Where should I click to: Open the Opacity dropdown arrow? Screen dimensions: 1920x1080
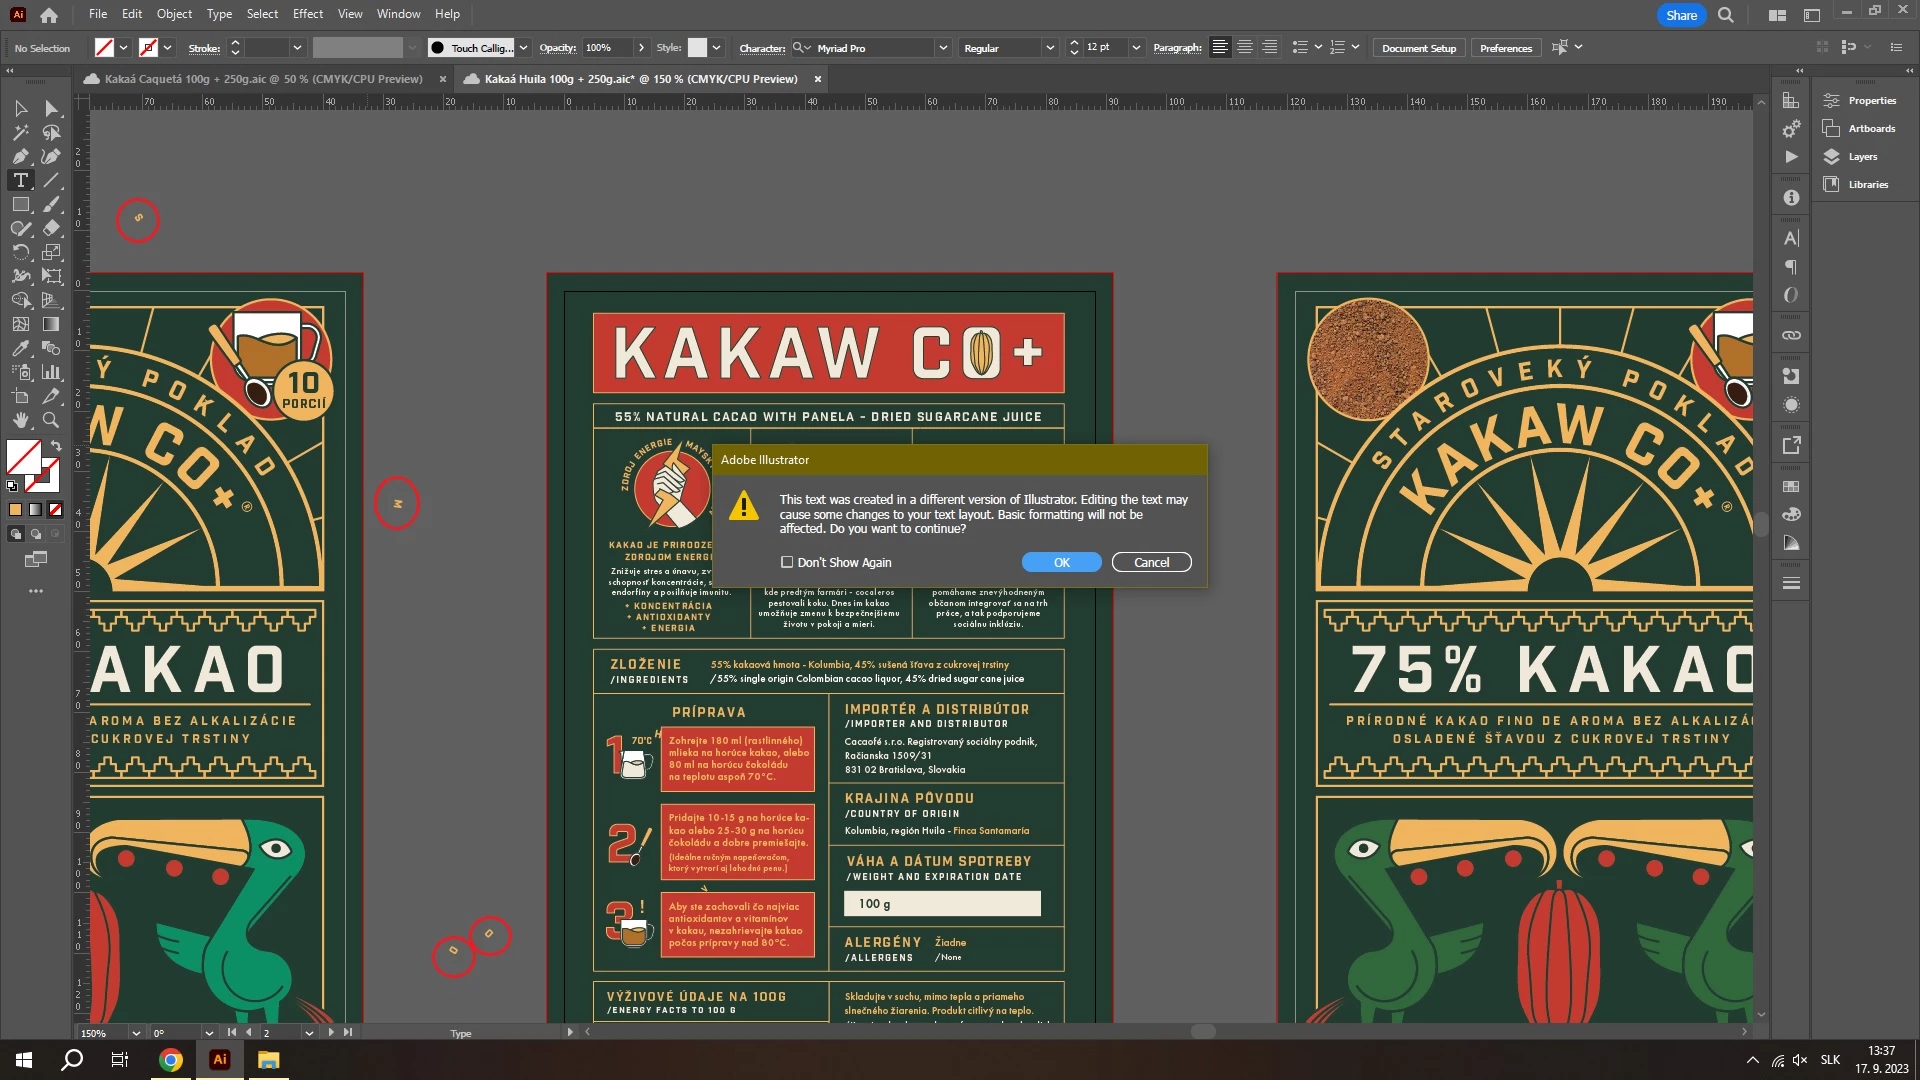[641, 48]
